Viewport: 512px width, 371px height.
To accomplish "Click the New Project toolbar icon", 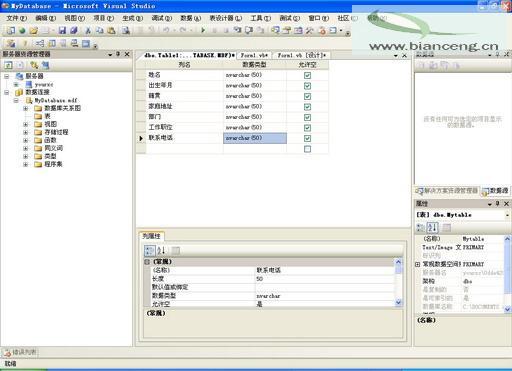I will (x=11, y=31).
